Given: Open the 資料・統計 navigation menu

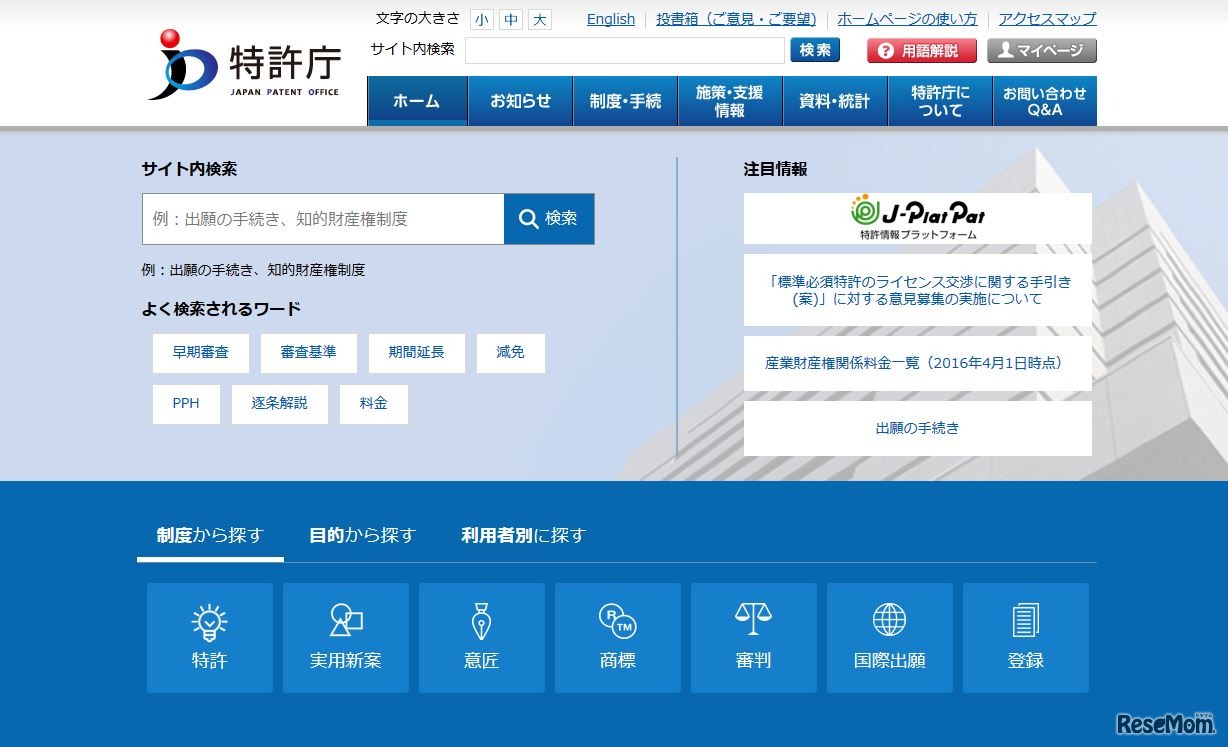Looking at the screenshot, I should click(x=834, y=100).
